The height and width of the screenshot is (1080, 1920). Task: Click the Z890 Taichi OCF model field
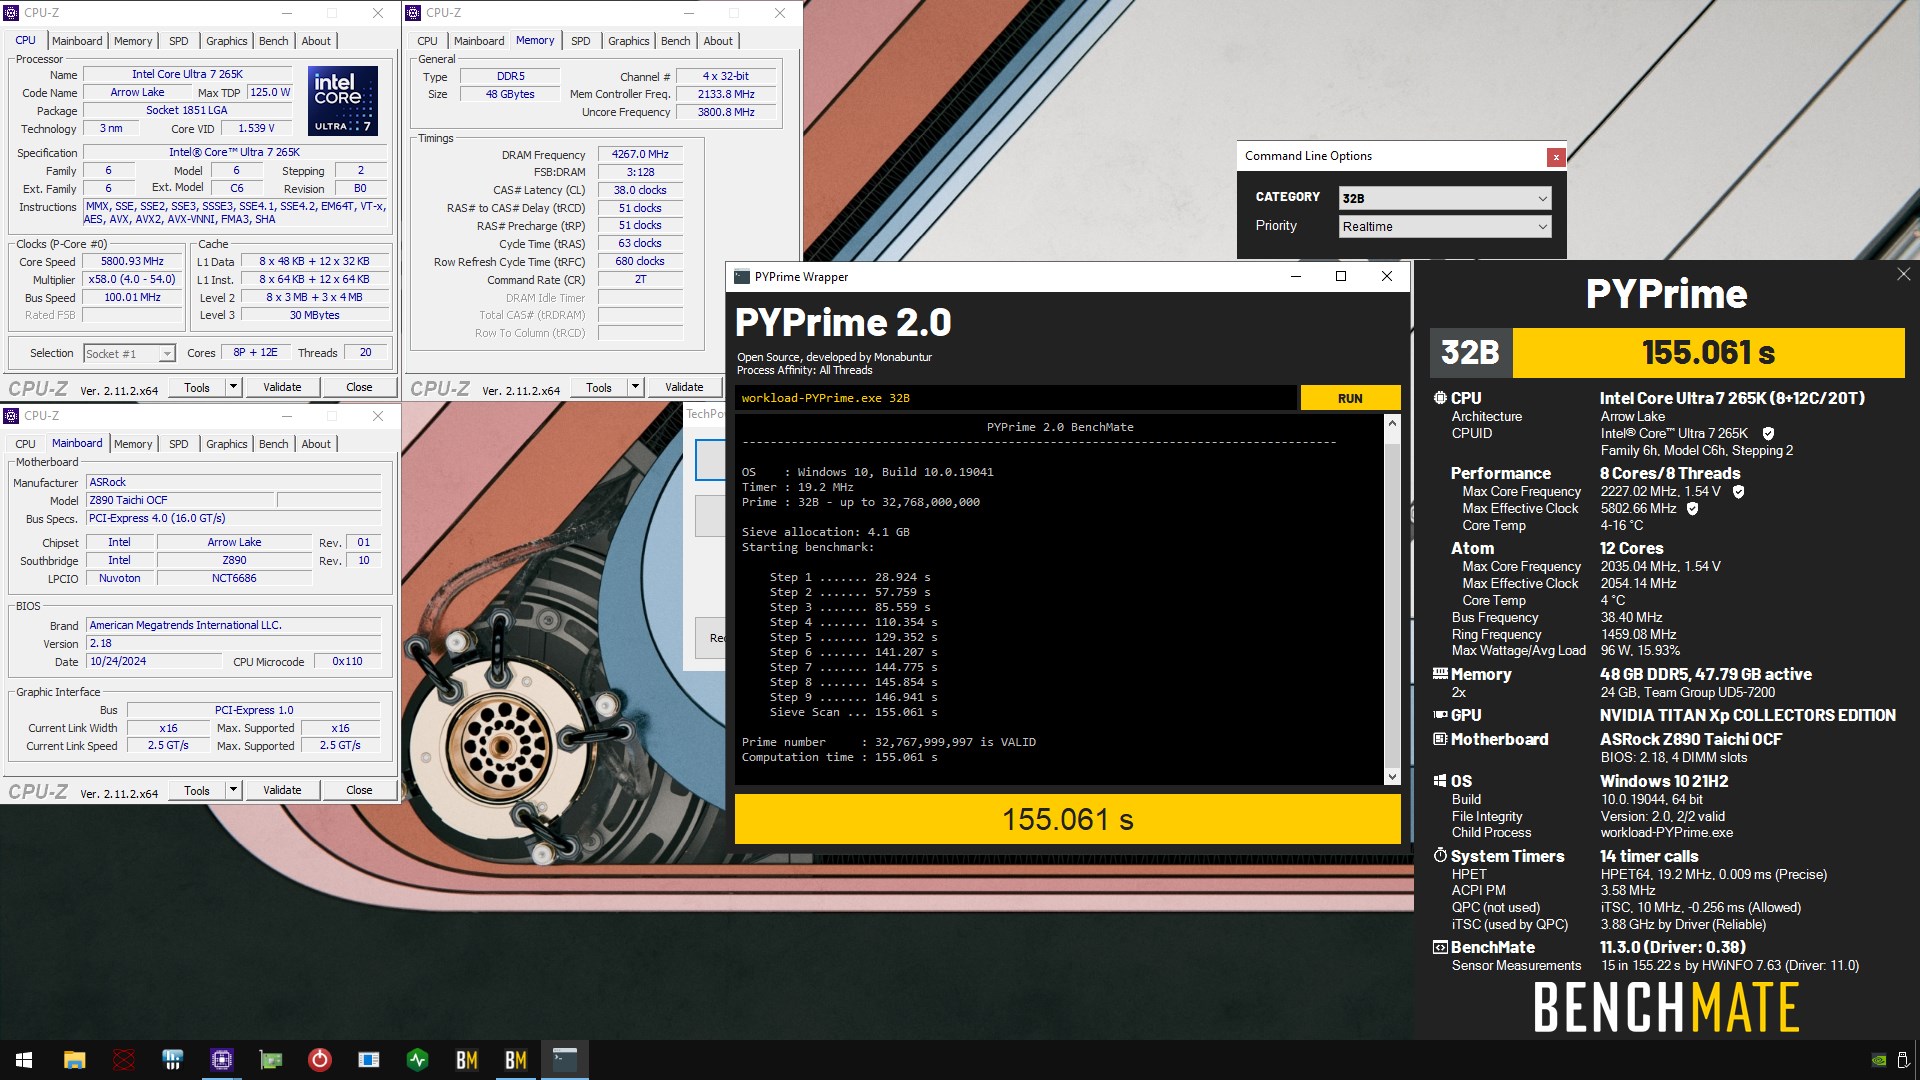pos(180,500)
